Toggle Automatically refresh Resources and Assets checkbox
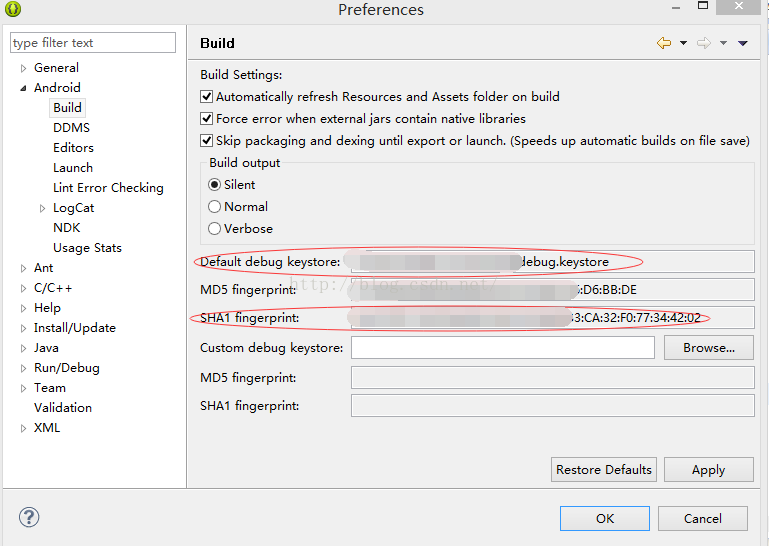 206,97
